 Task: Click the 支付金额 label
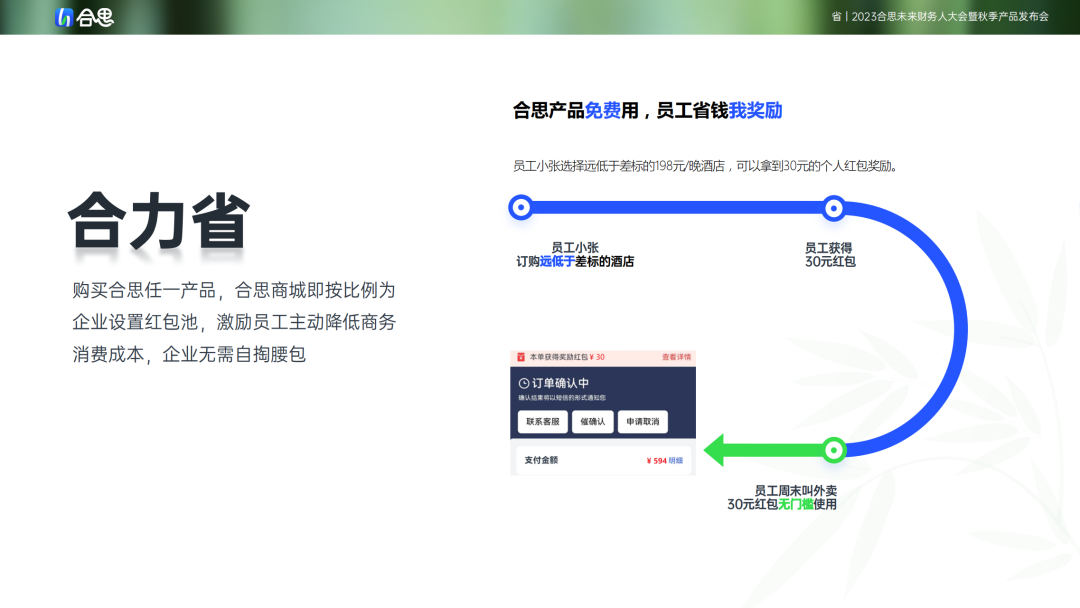[541, 460]
